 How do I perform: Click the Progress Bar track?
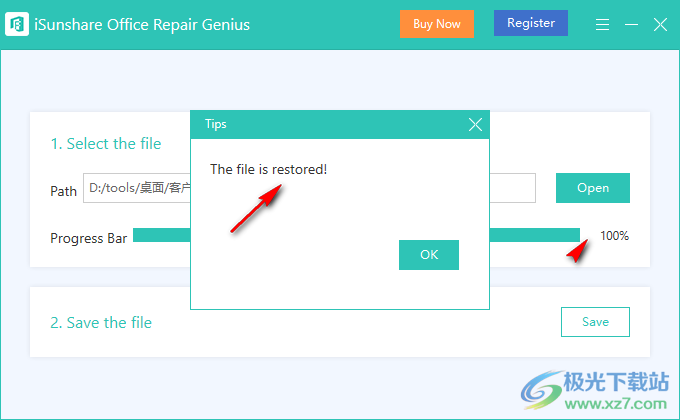click(x=356, y=235)
